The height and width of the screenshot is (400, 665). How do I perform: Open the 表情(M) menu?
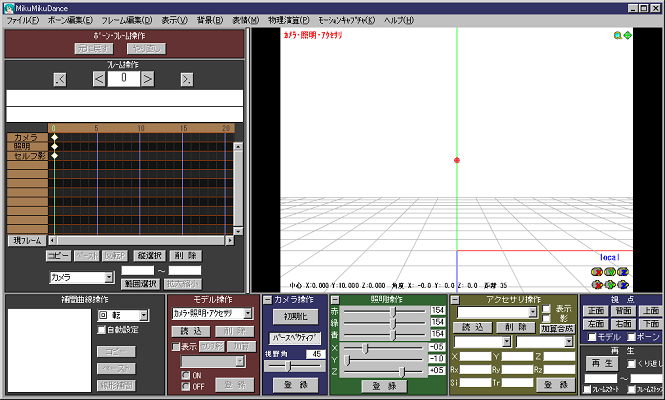point(246,20)
